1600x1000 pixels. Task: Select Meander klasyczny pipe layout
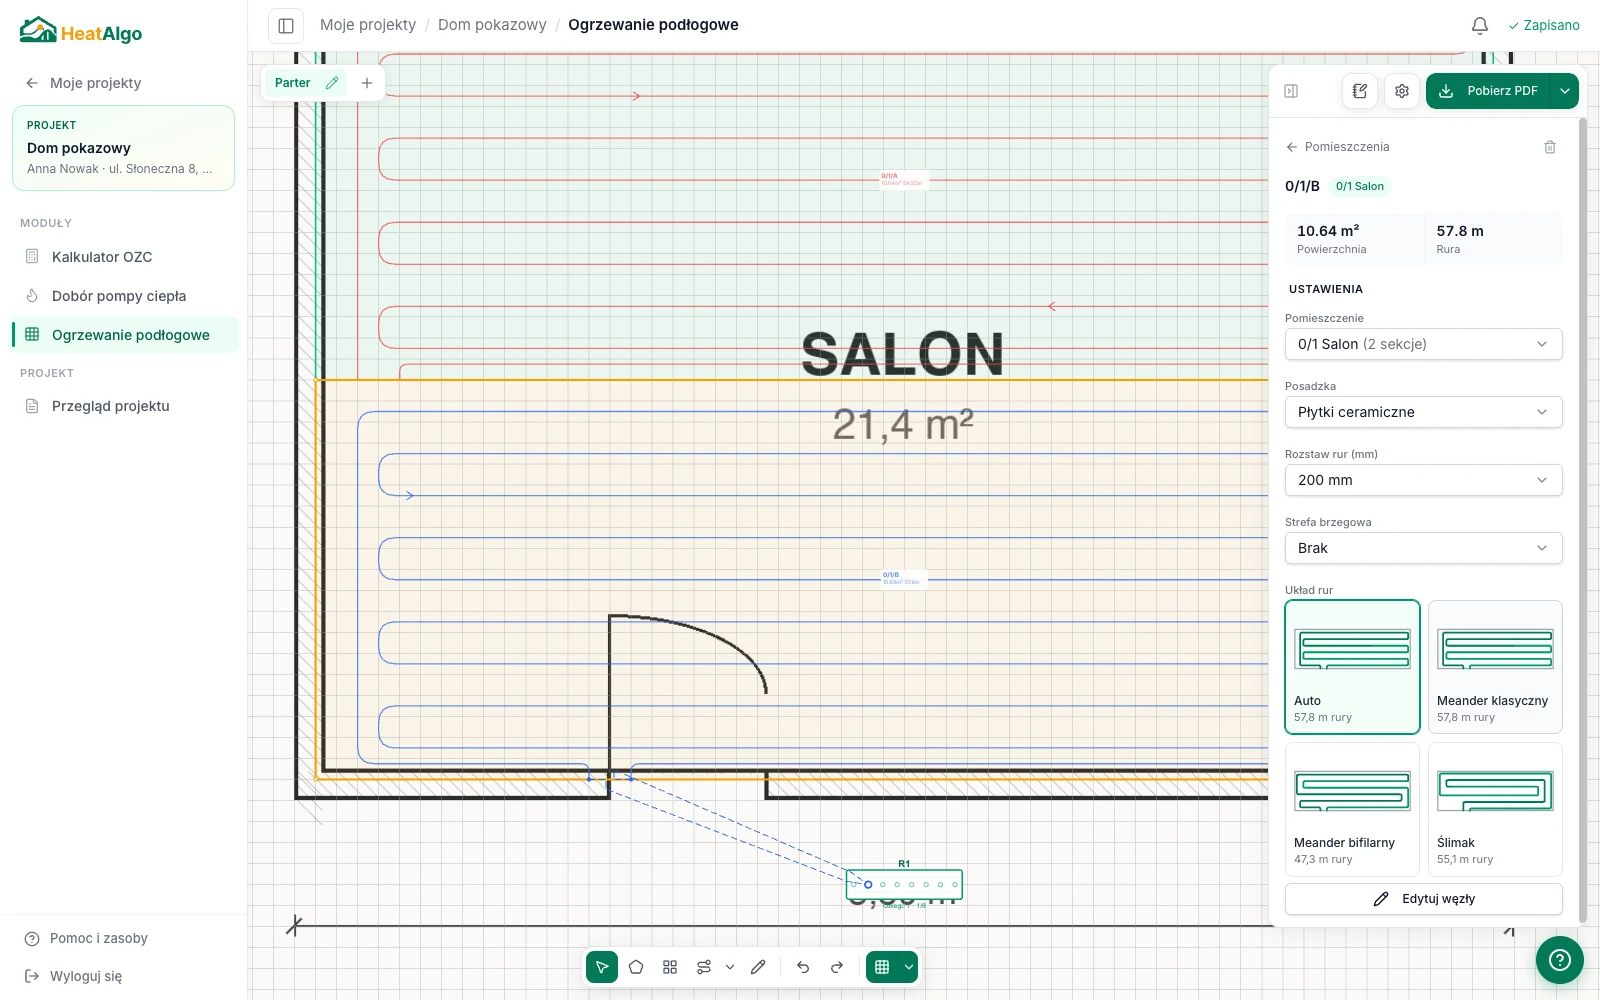point(1495,667)
